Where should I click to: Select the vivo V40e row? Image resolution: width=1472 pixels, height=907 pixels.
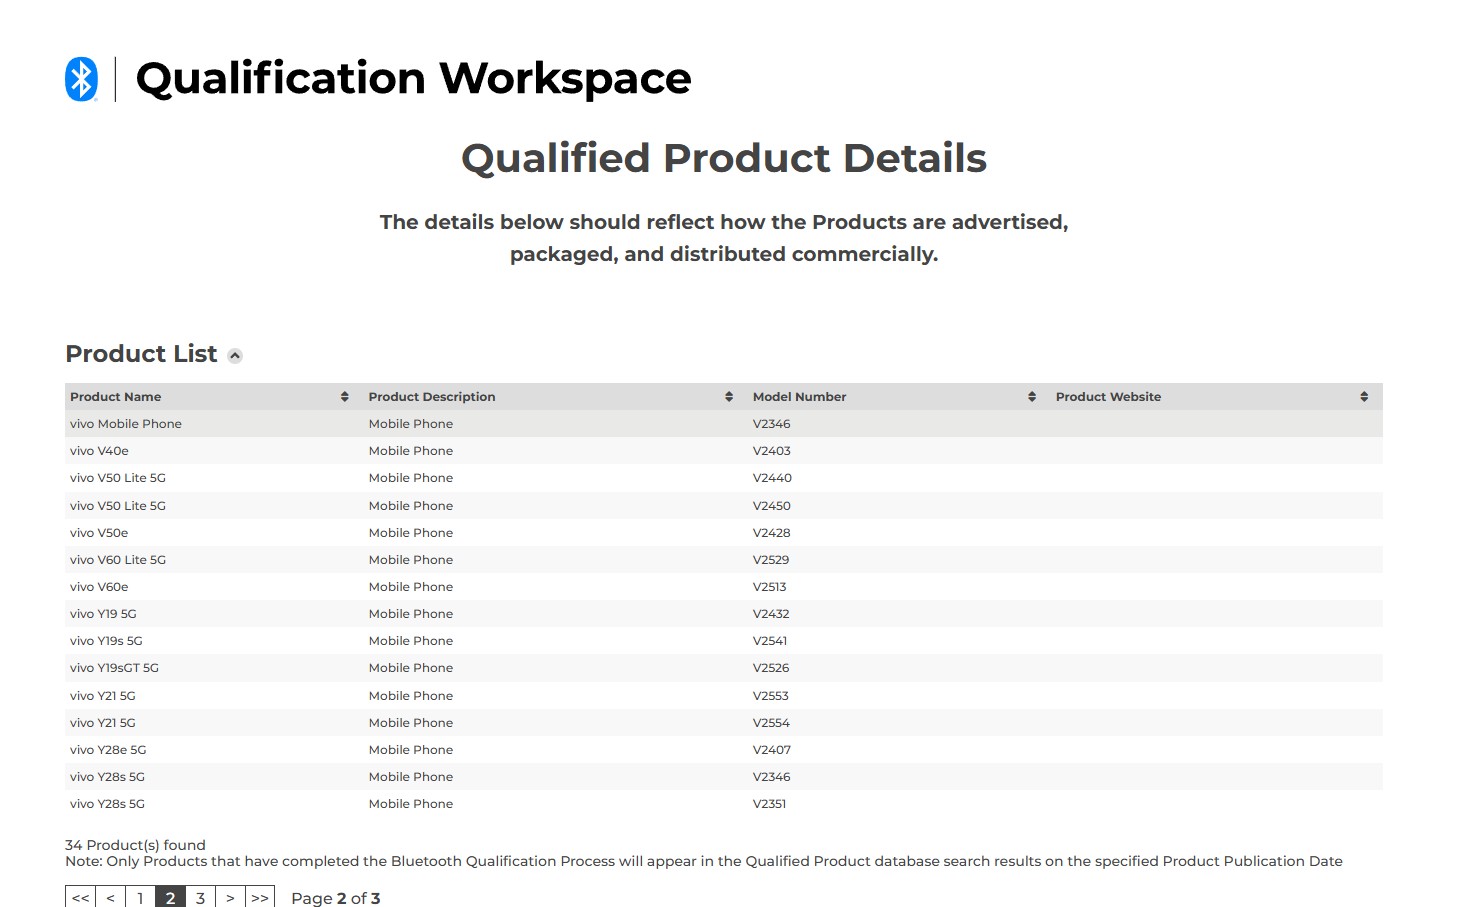pyautogui.click(x=99, y=451)
